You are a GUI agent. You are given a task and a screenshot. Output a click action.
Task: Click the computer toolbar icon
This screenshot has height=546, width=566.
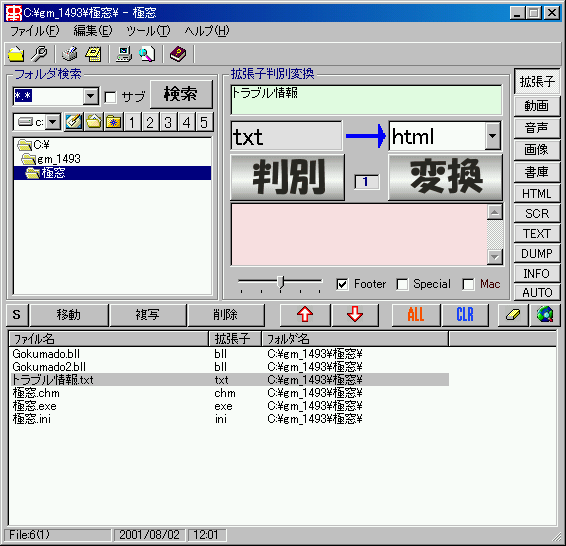pos(124,54)
